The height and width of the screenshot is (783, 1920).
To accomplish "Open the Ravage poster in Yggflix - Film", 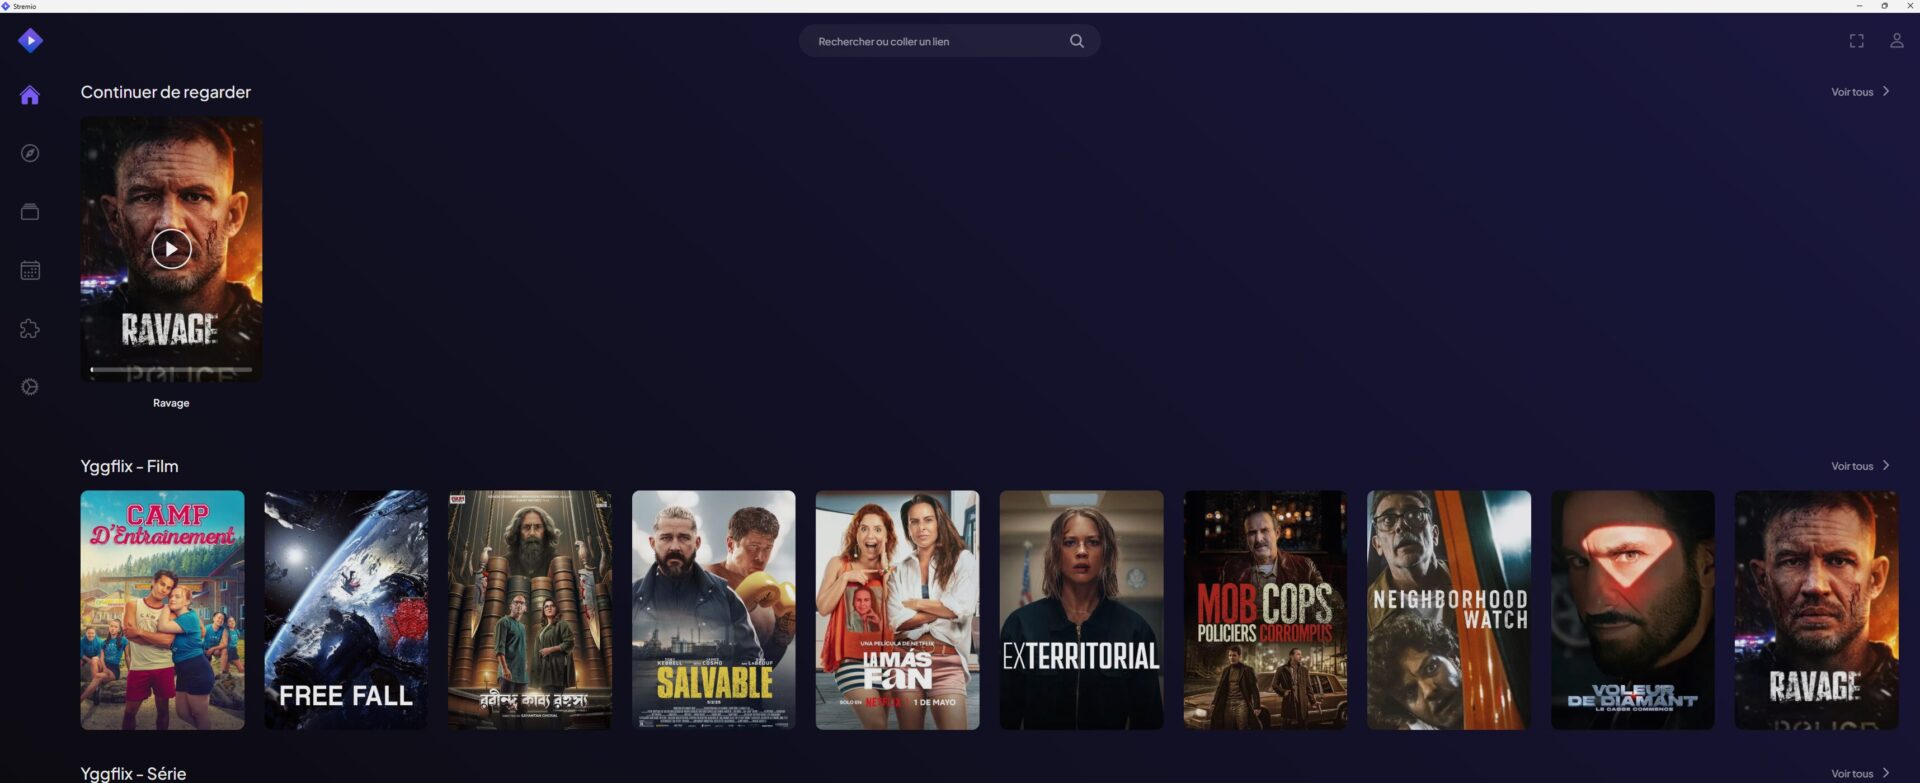I will point(1816,610).
